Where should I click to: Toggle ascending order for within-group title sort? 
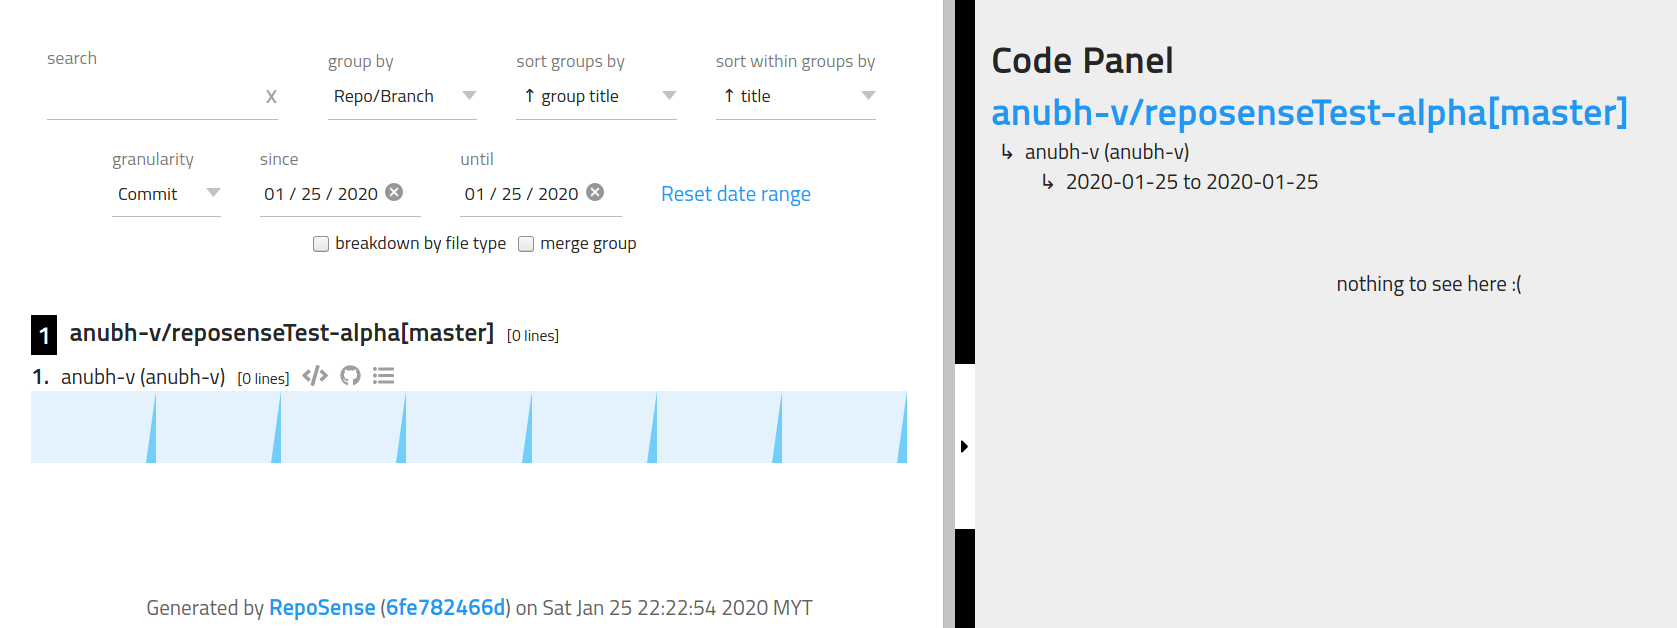pyautogui.click(x=727, y=96)
